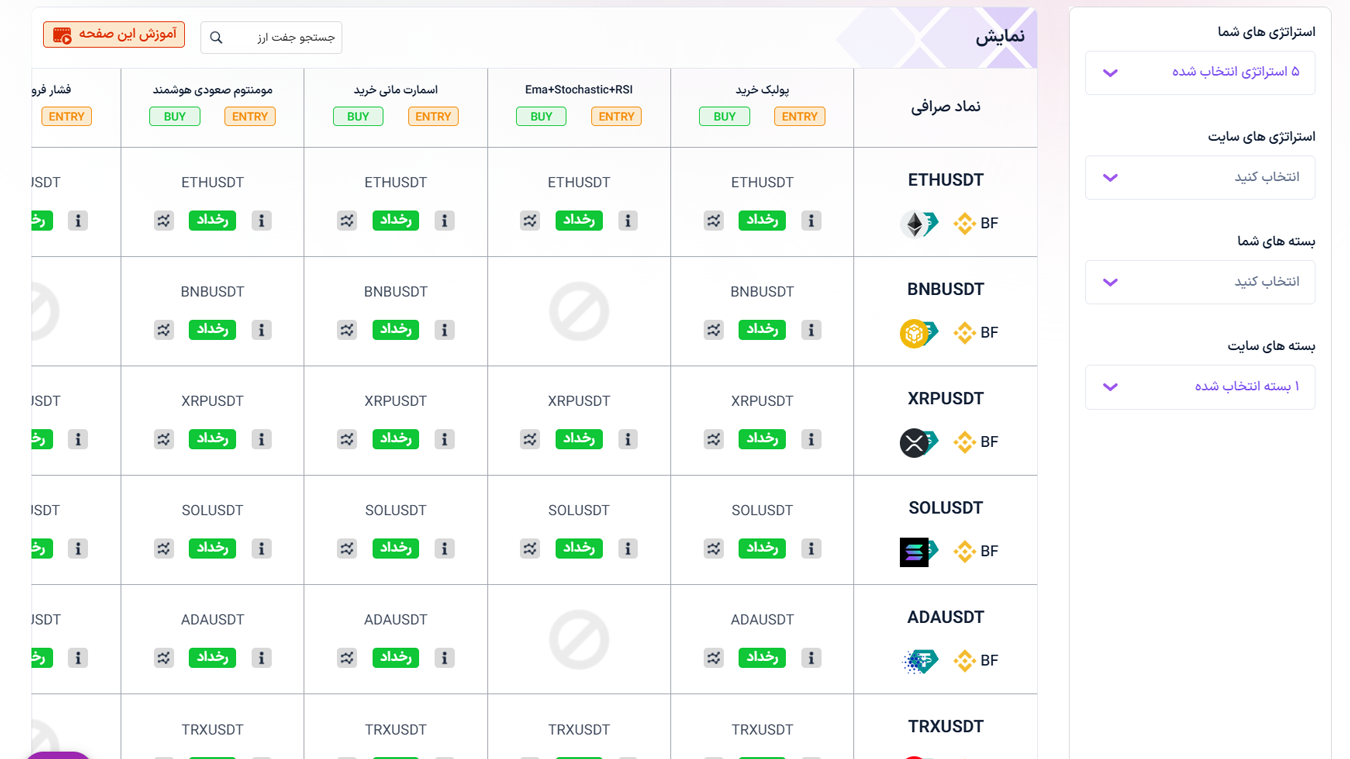
Task: Open info icon in XRPUSDT Ema+Stochastic+RSI cell
Action: (628, 439)
